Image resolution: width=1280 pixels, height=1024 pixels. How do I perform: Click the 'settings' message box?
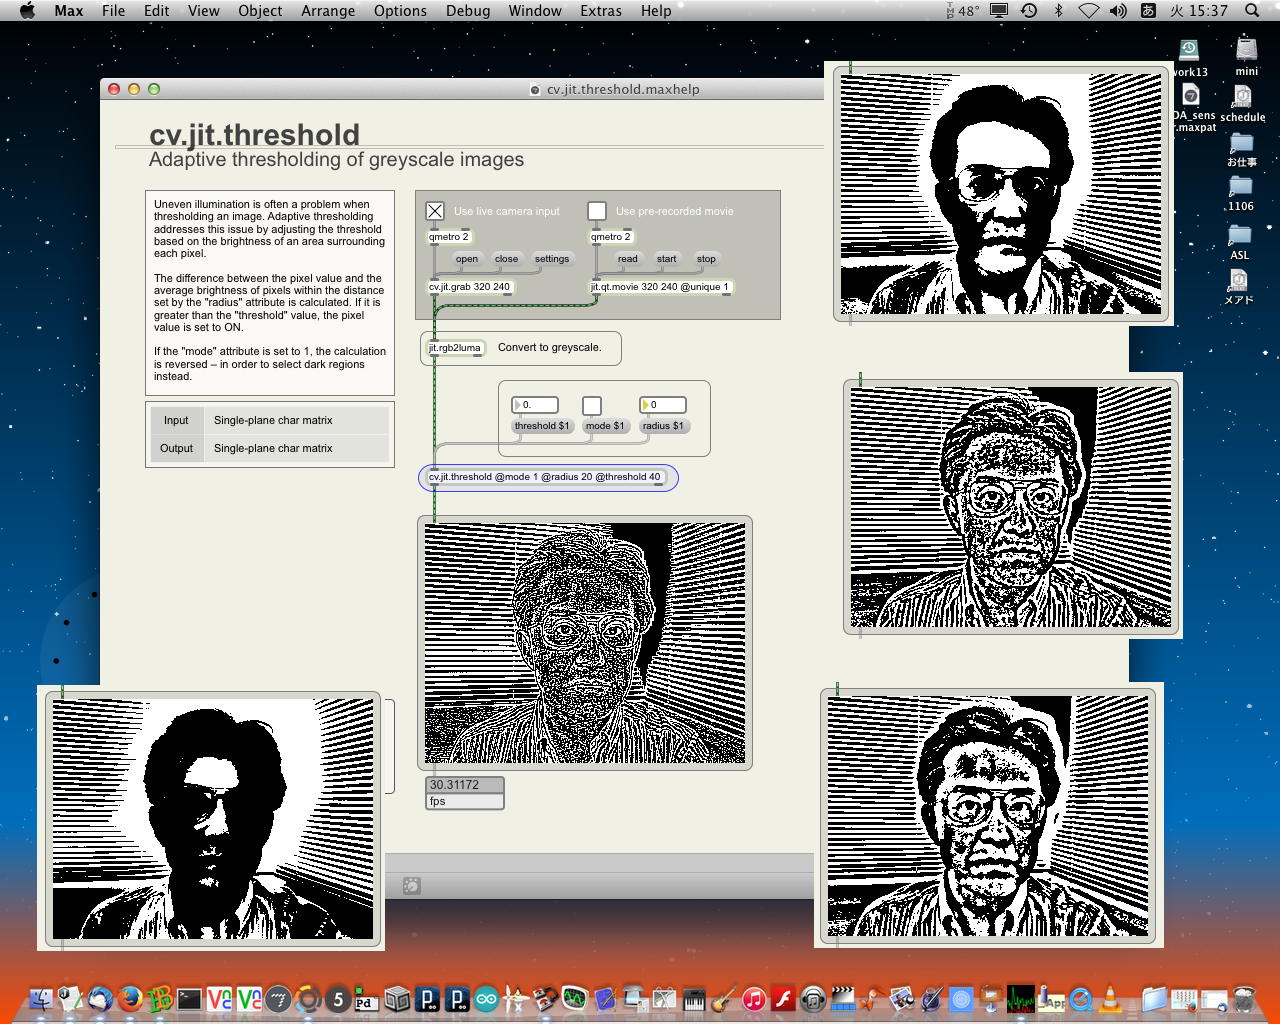(551, 259)
